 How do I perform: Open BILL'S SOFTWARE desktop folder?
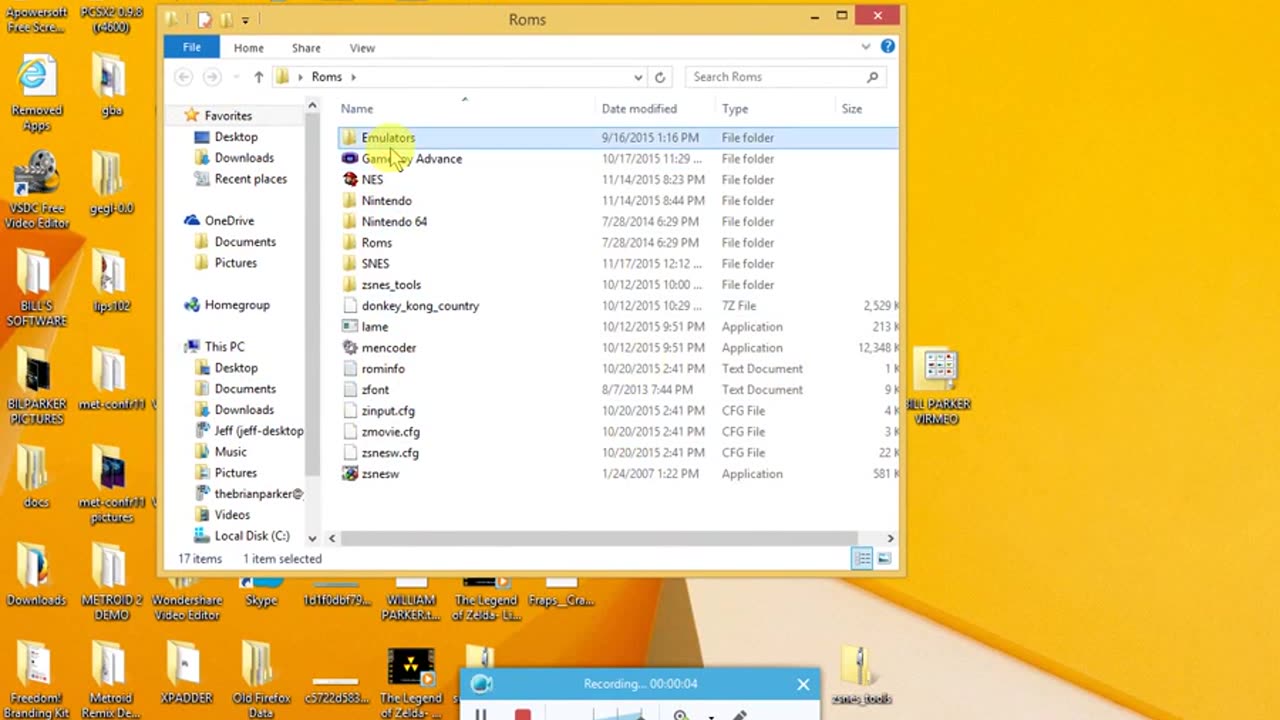coord(37,287)
